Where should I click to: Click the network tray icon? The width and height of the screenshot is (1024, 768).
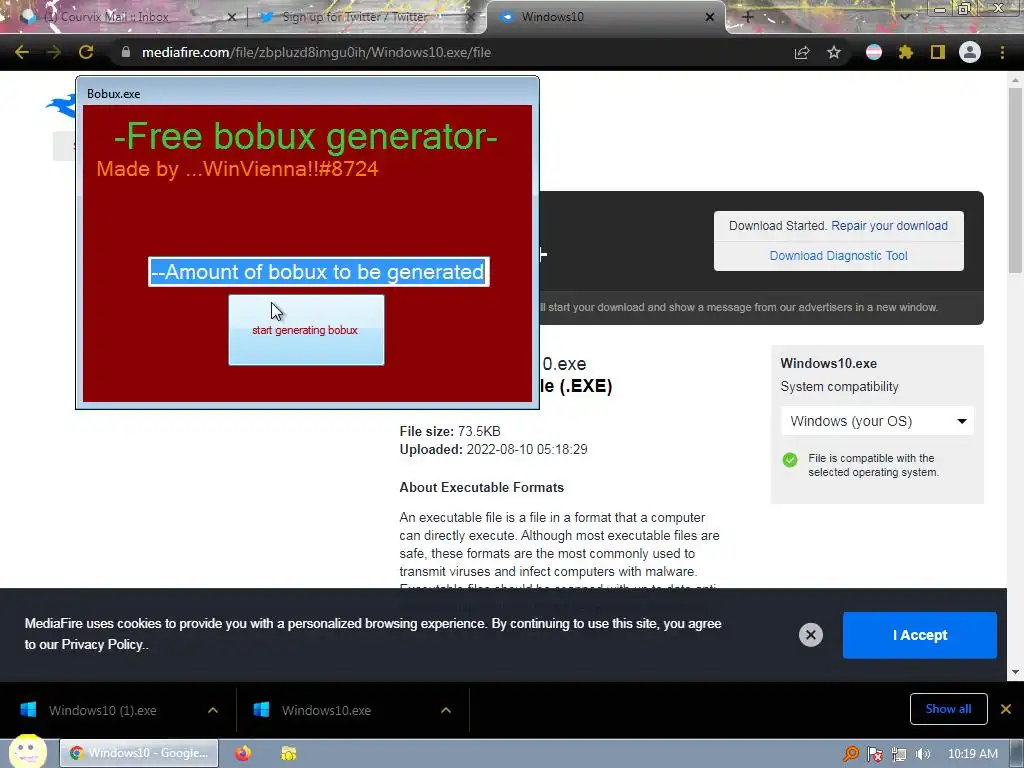[x=899, y=754]
